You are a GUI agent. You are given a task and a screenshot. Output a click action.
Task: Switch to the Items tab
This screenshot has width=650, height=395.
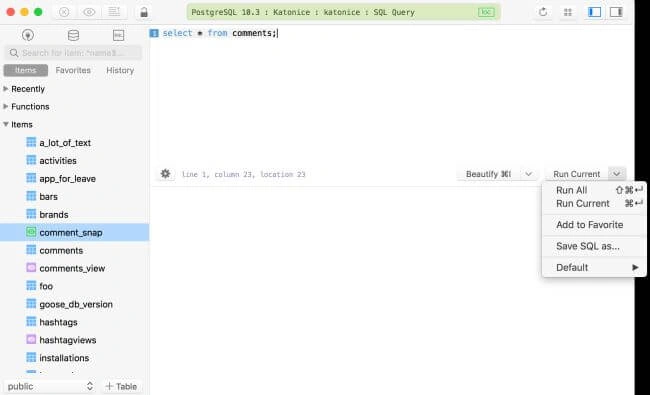26,70
